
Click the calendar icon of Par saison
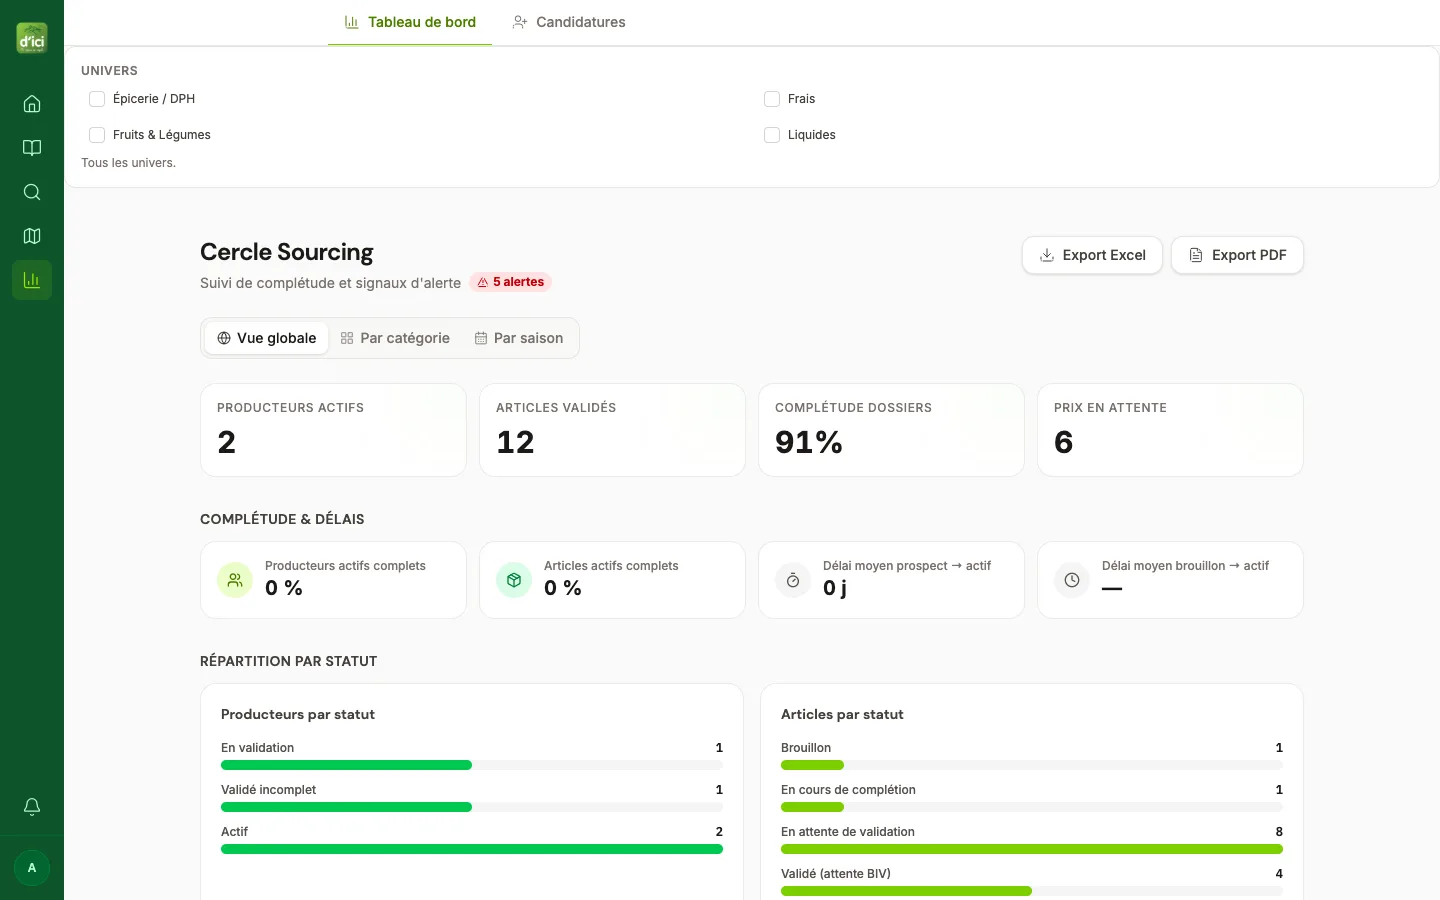click(481, 338)
